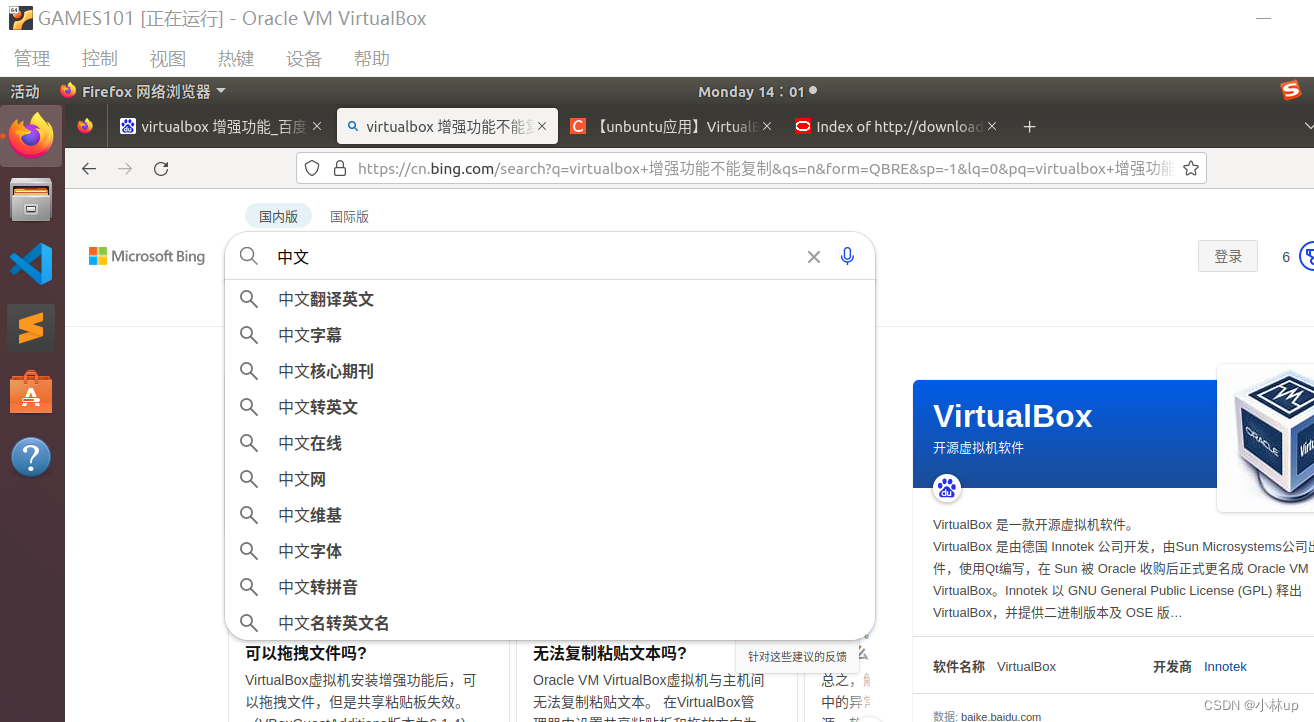Open the Help dock icon
Viewport: 1314px width, 722px height.
pyautogui.click(x=31, y=457)
